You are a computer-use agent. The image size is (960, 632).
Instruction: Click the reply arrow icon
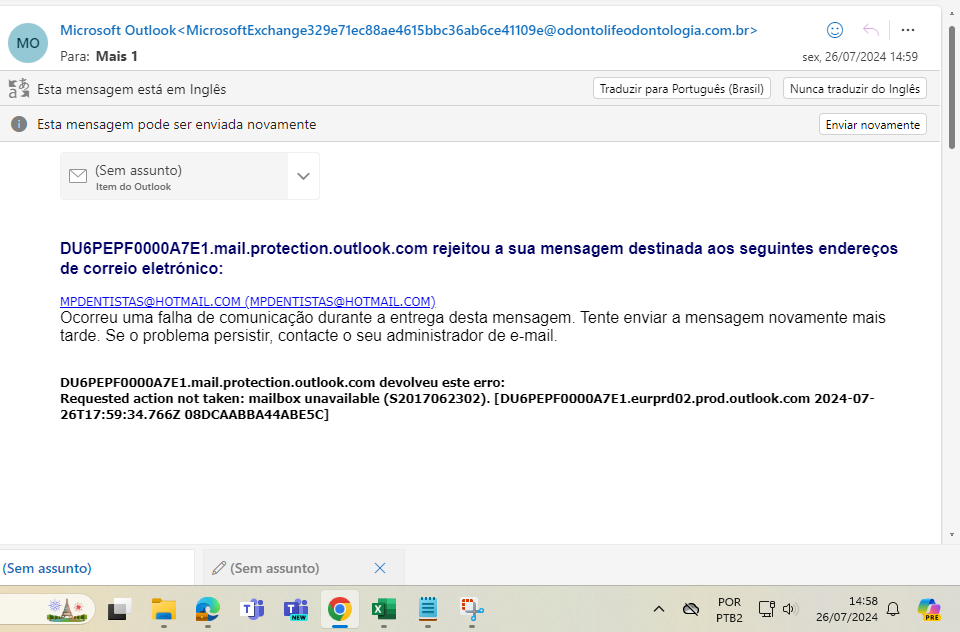871,30
